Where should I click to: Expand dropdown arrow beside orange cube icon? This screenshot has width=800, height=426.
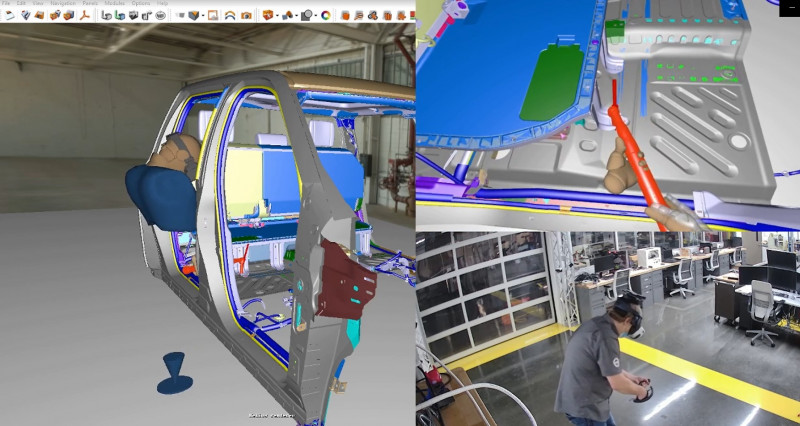(277, 15)
